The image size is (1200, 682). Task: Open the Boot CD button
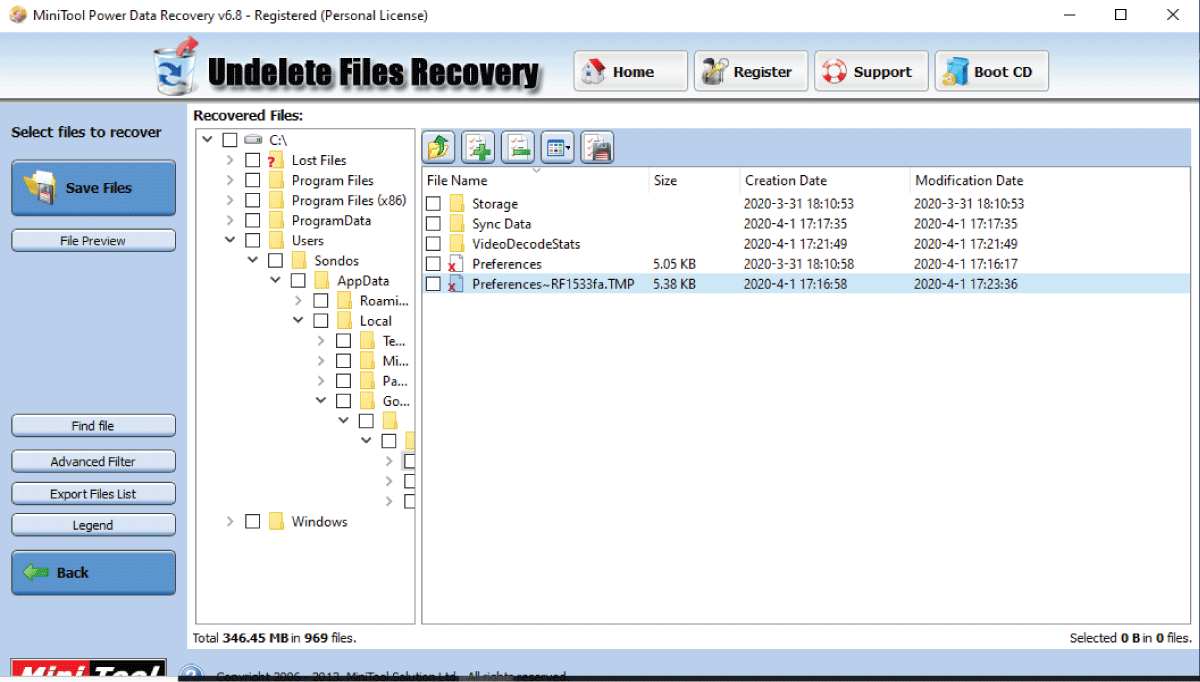click(x=991, y=71)
